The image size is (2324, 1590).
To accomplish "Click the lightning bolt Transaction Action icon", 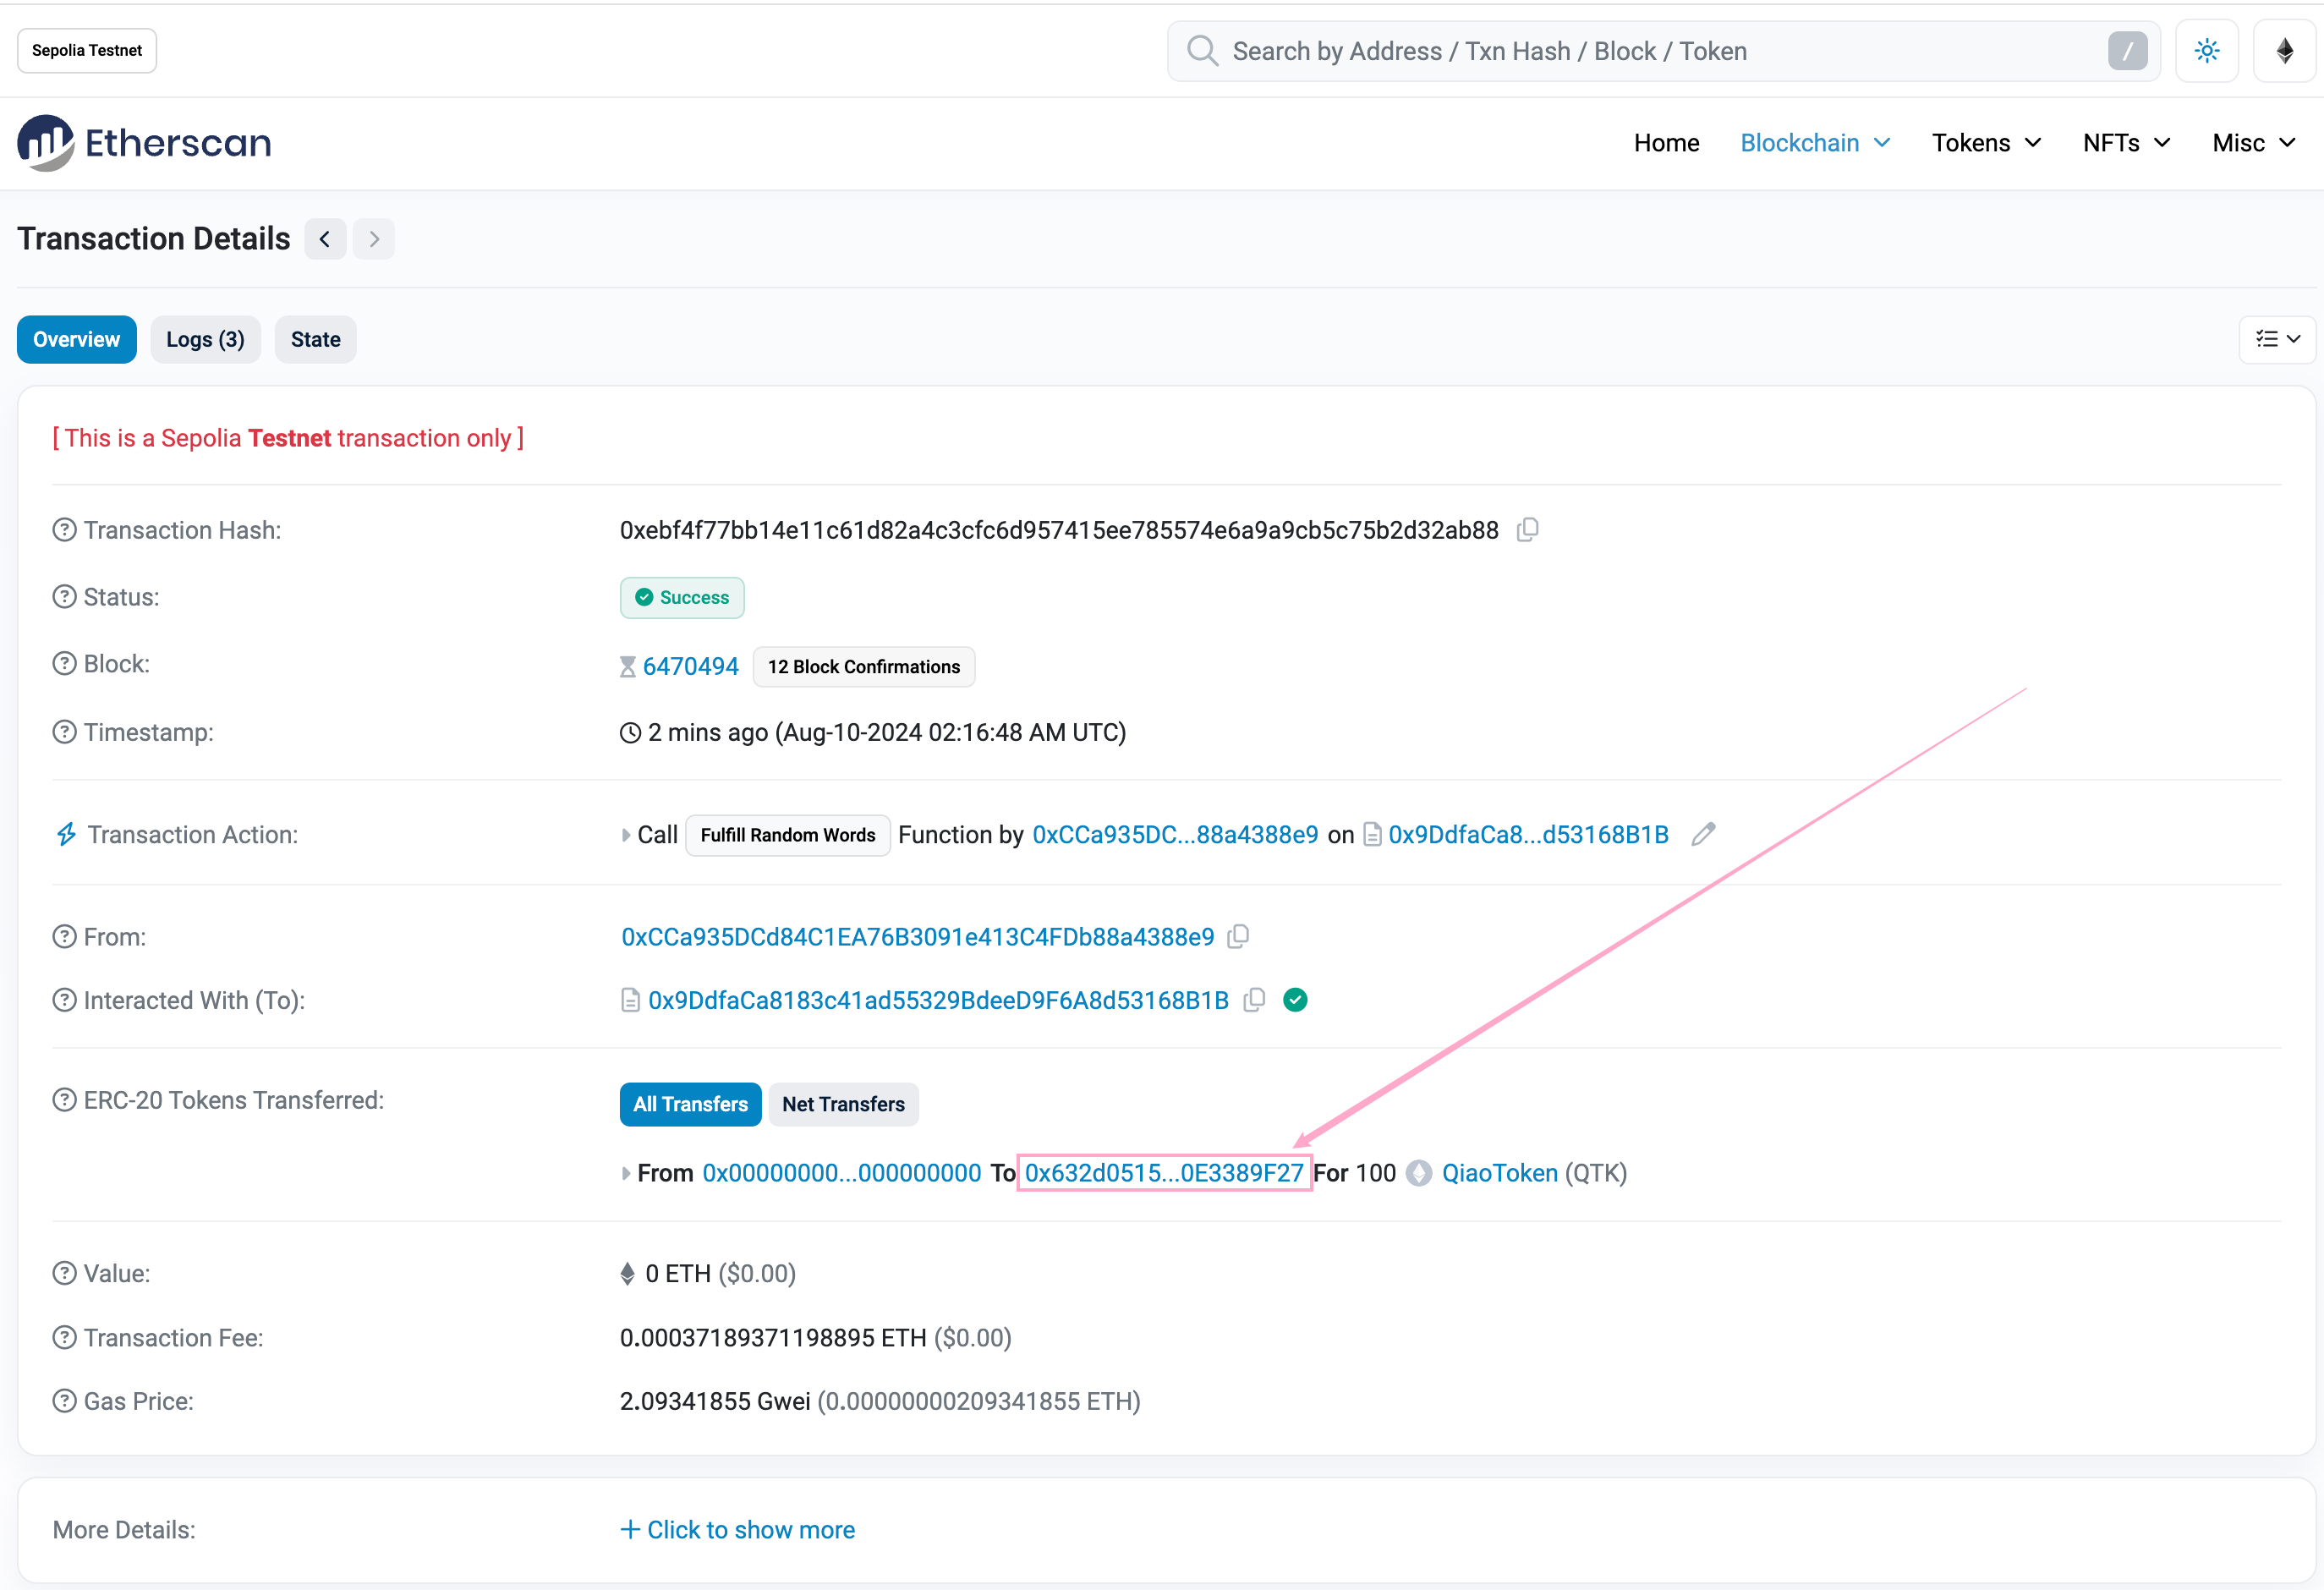I will click(x=66, y=834).
